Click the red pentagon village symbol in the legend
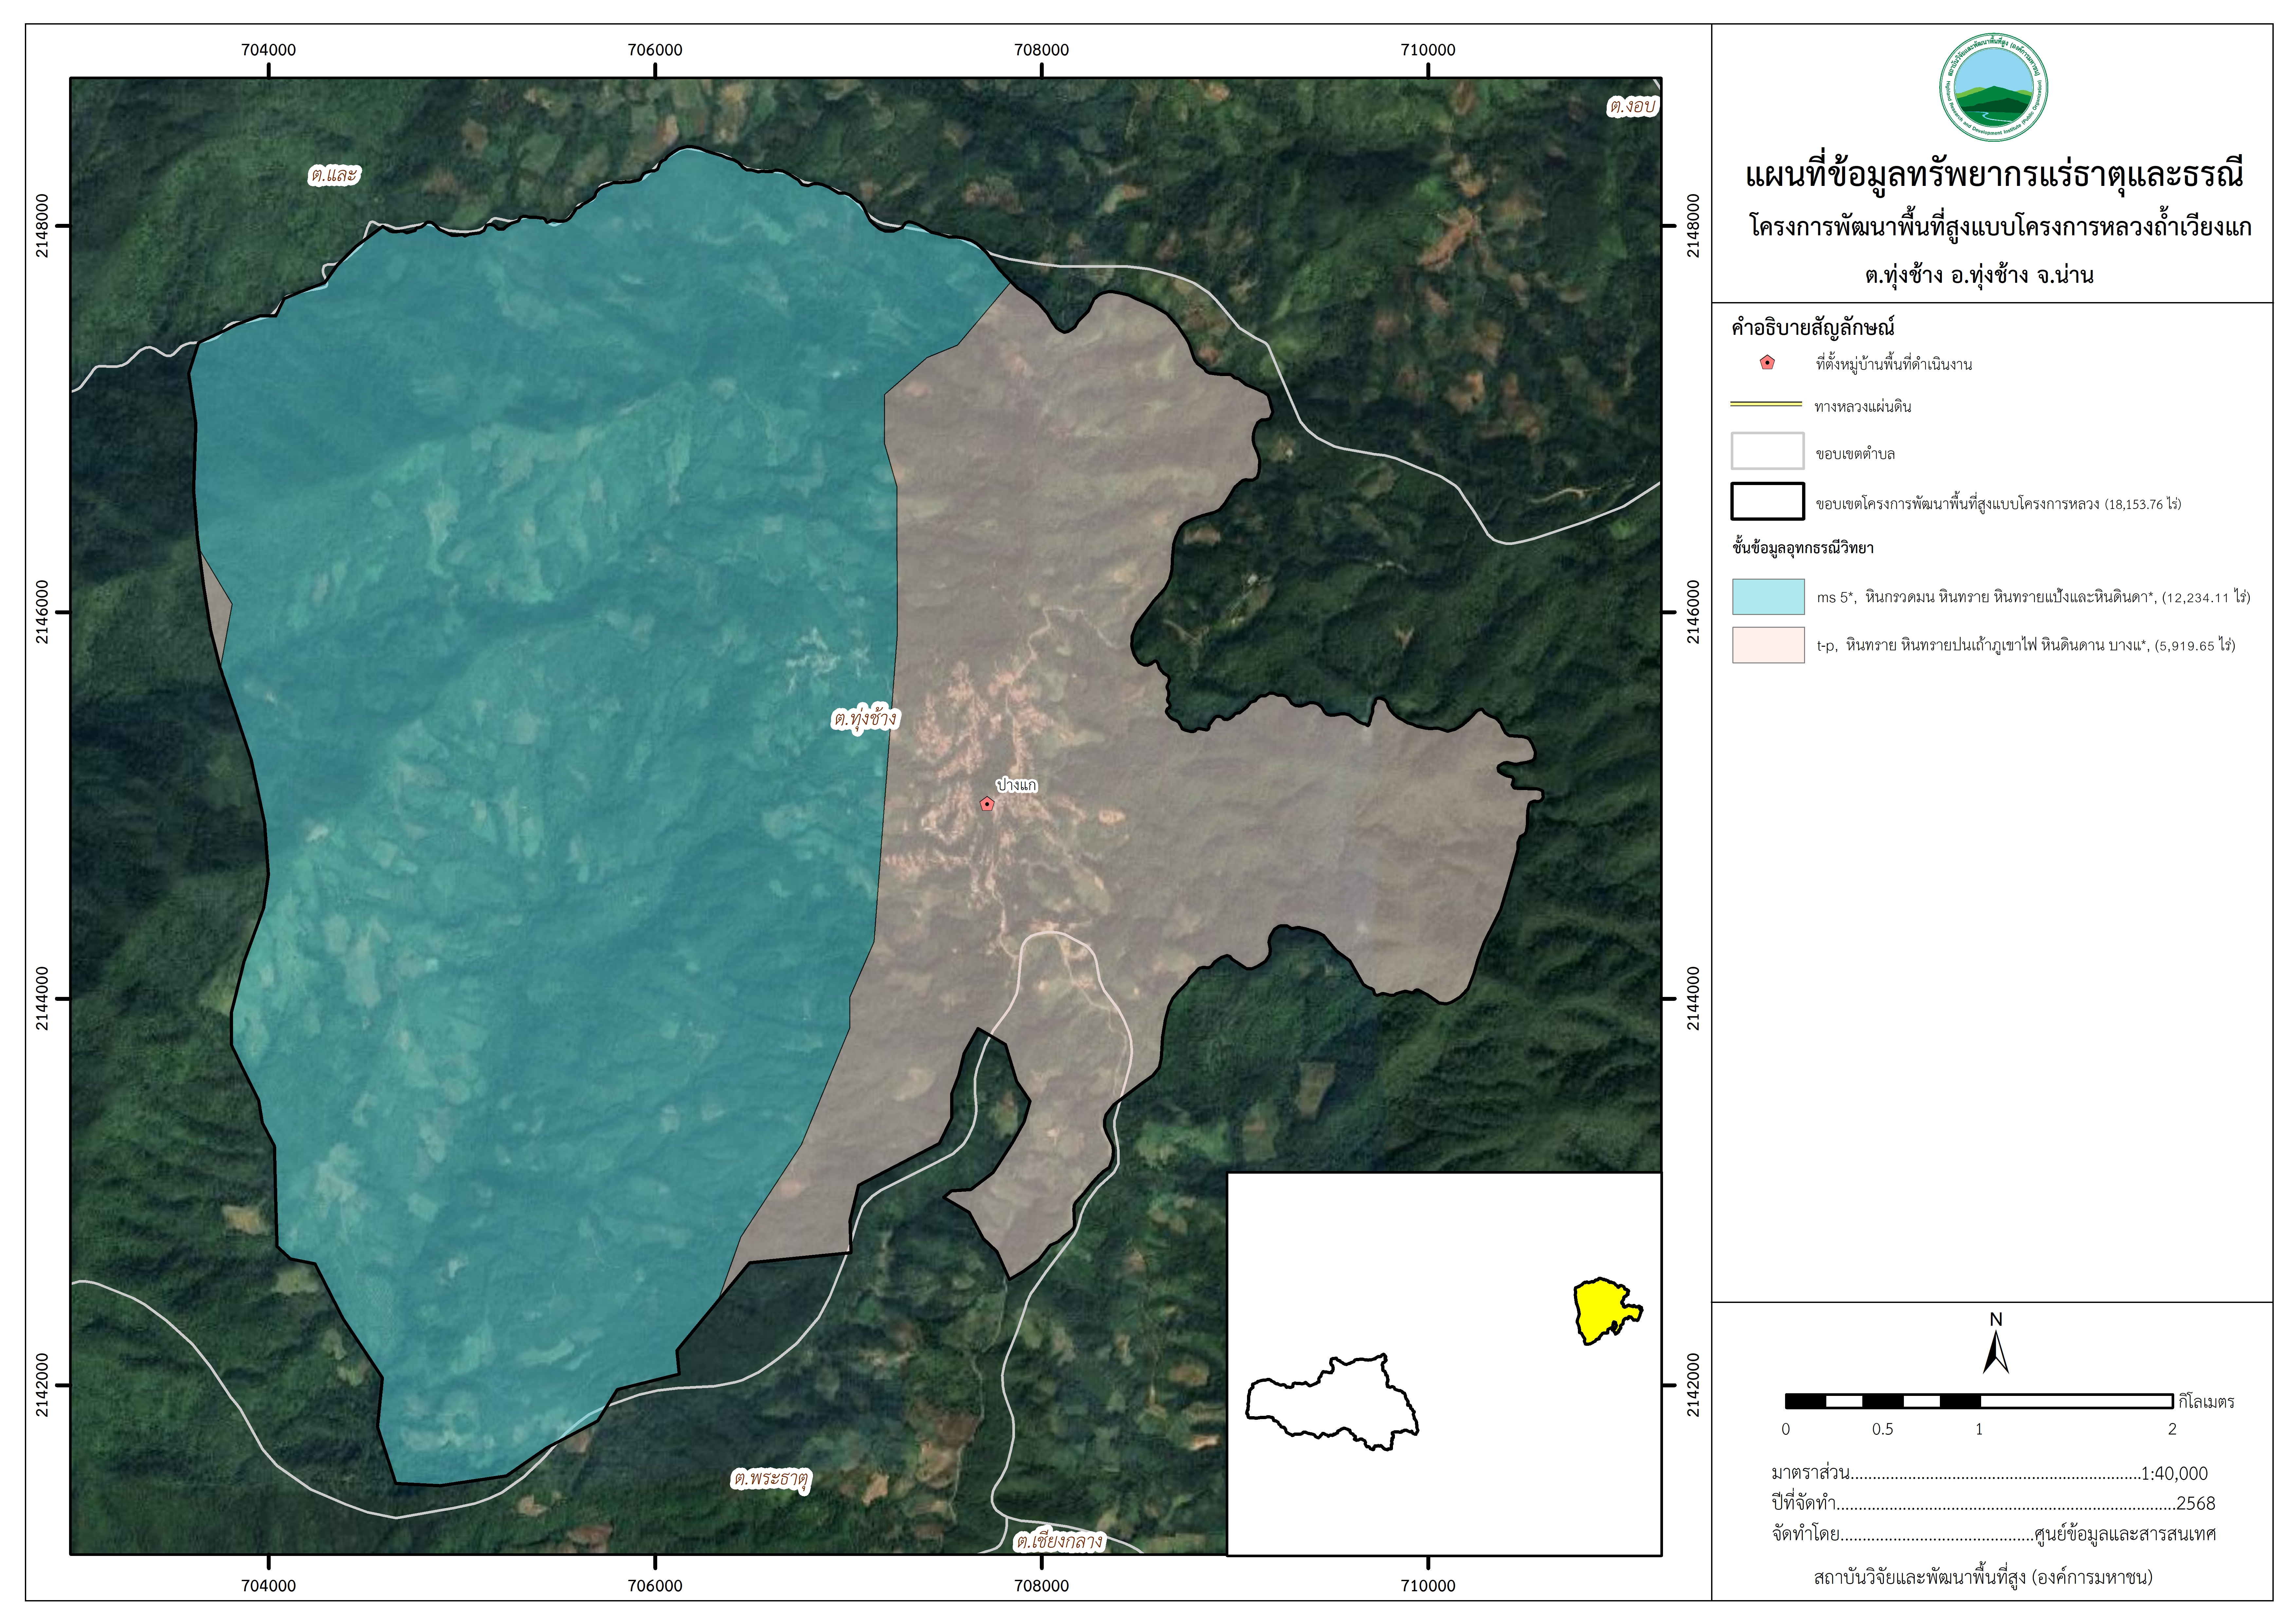The height and width of the screenshot is (1624, 2295). [1767, 363]
